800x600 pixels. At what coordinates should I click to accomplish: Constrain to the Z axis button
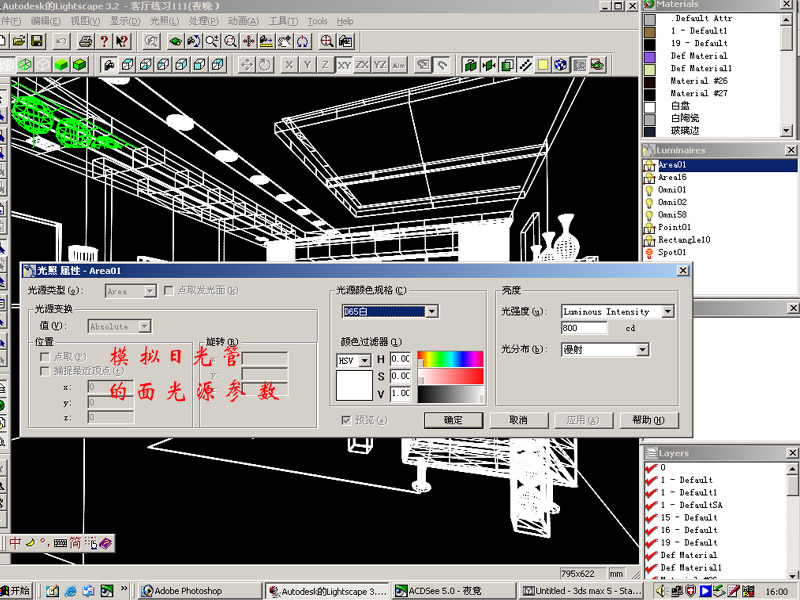coord(326,65)
